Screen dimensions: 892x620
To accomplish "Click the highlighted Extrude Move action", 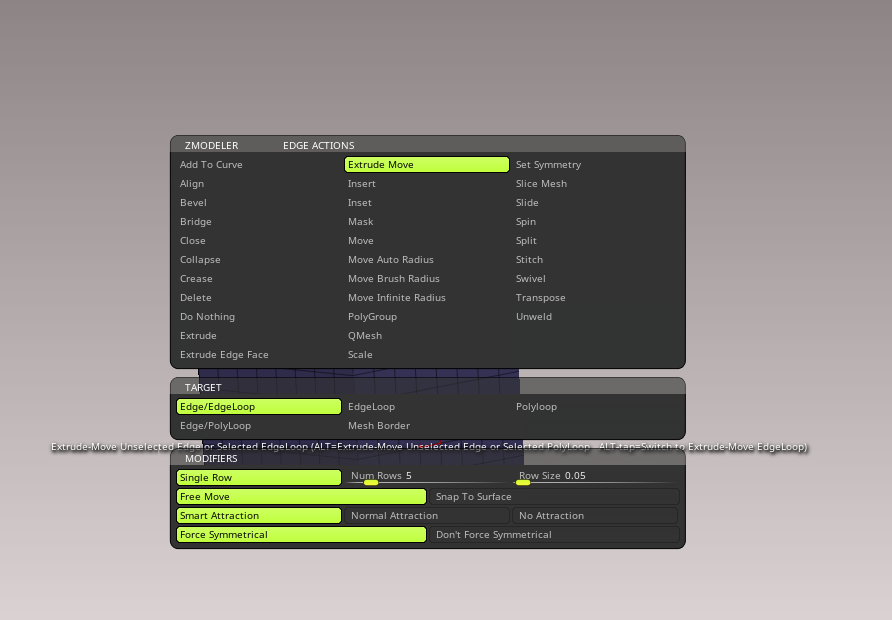I will 427,164.
